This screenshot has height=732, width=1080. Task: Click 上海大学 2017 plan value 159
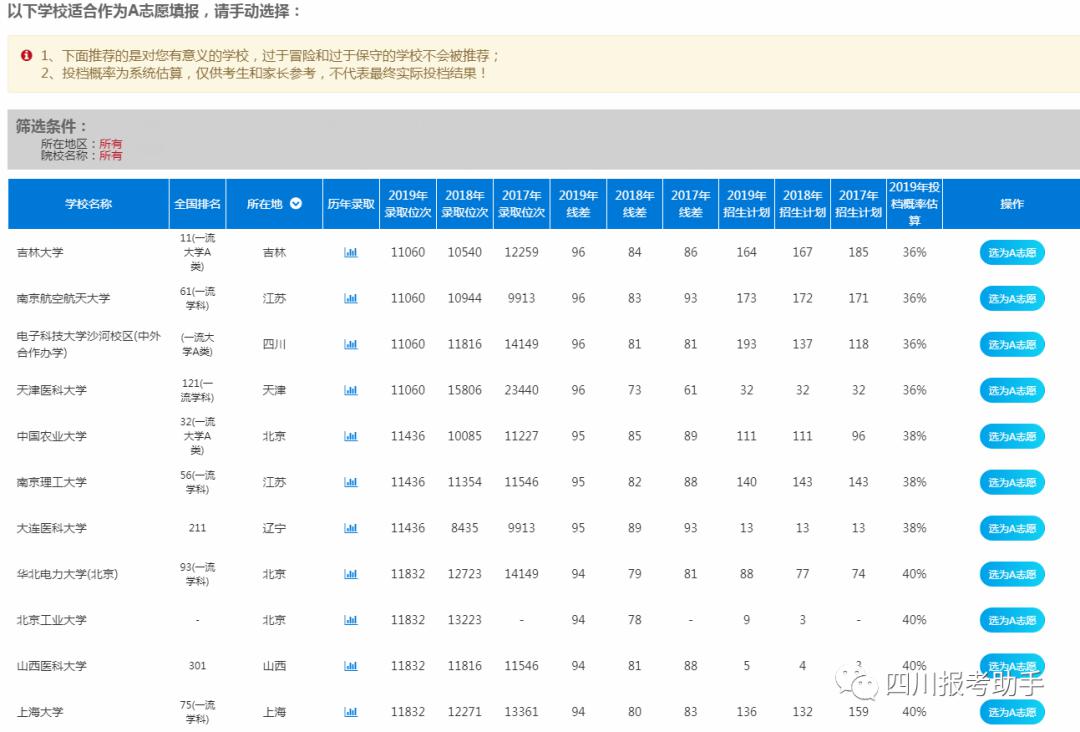point(858,712)
